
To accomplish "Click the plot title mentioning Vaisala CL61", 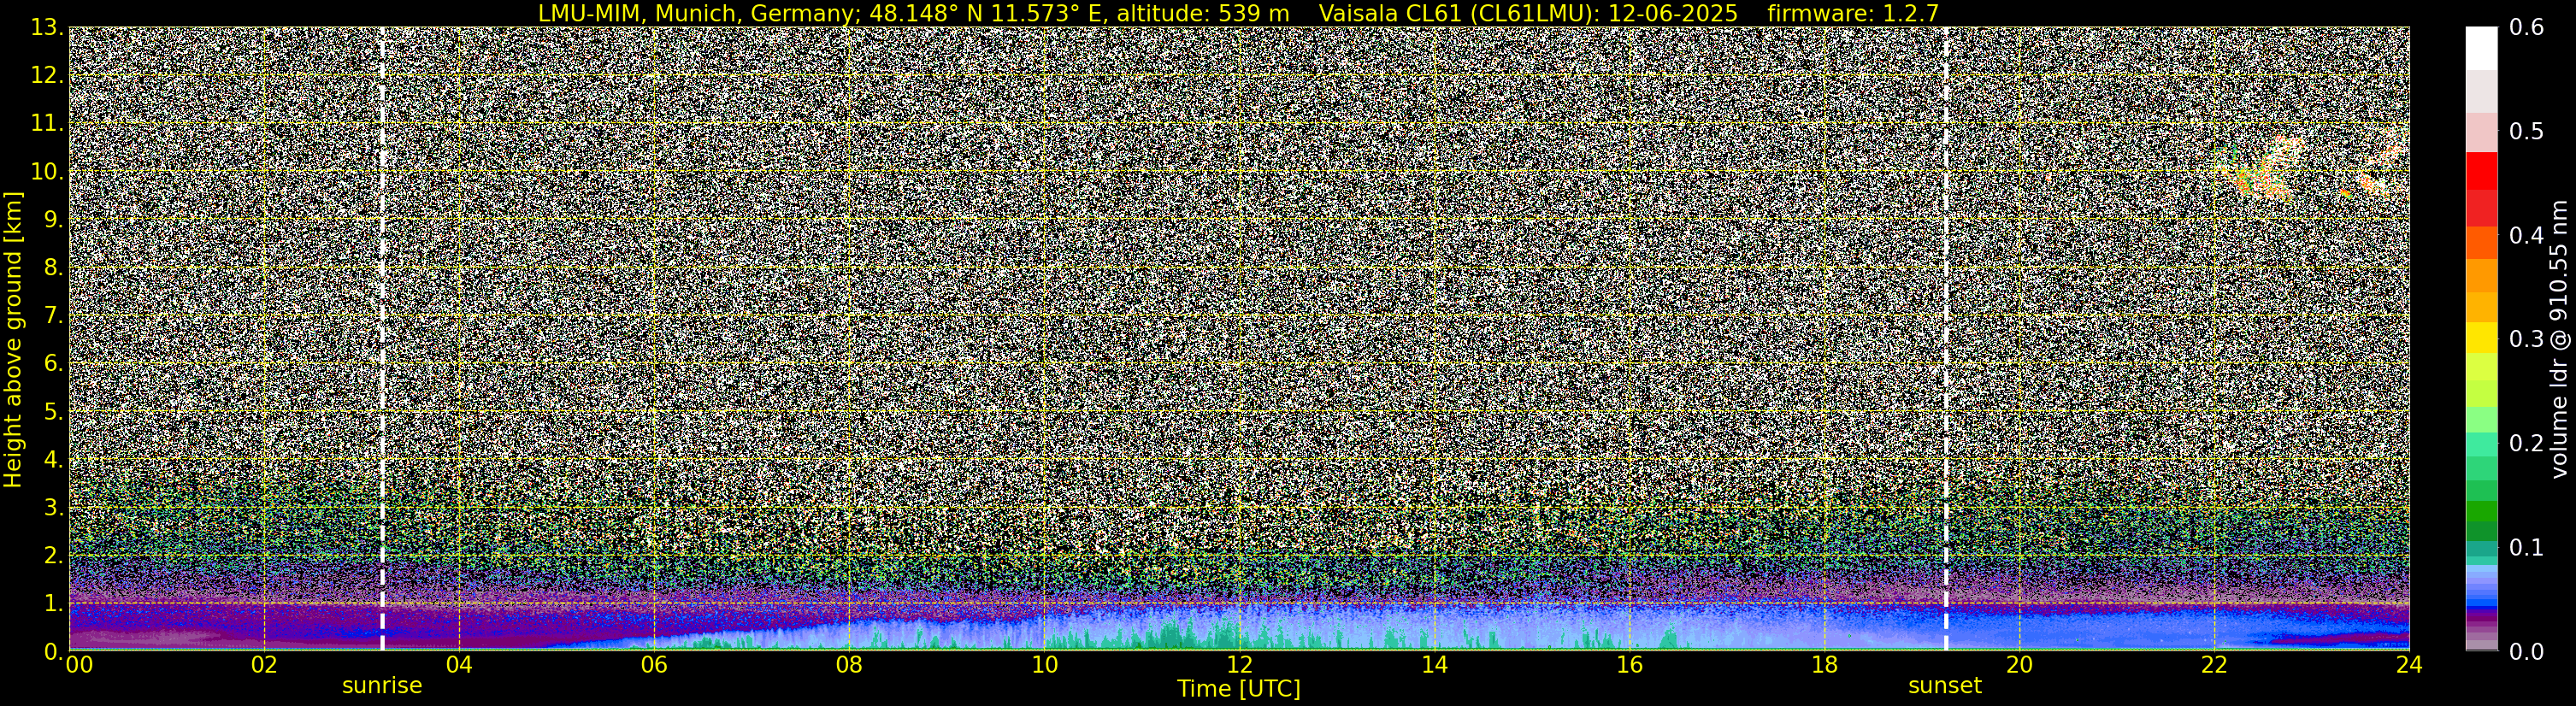I will (1238, 13).
